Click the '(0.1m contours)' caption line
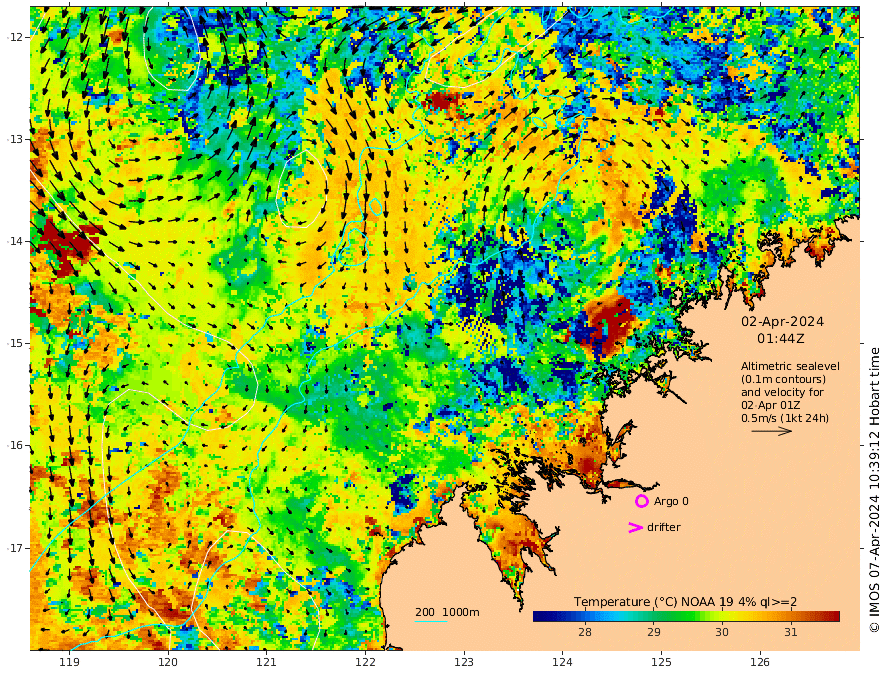The width and height of the screenshot is (880, 680). 783,379
